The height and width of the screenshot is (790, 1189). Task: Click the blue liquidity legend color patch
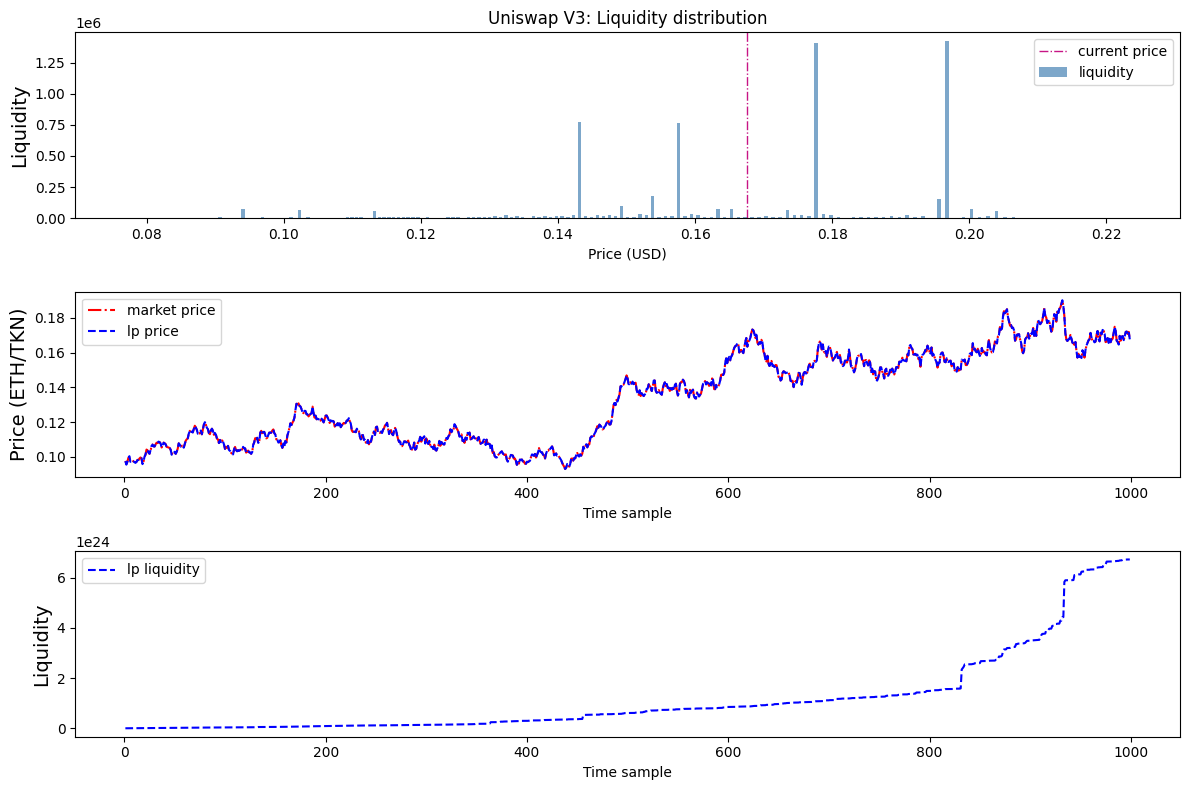click(1053, 72)
